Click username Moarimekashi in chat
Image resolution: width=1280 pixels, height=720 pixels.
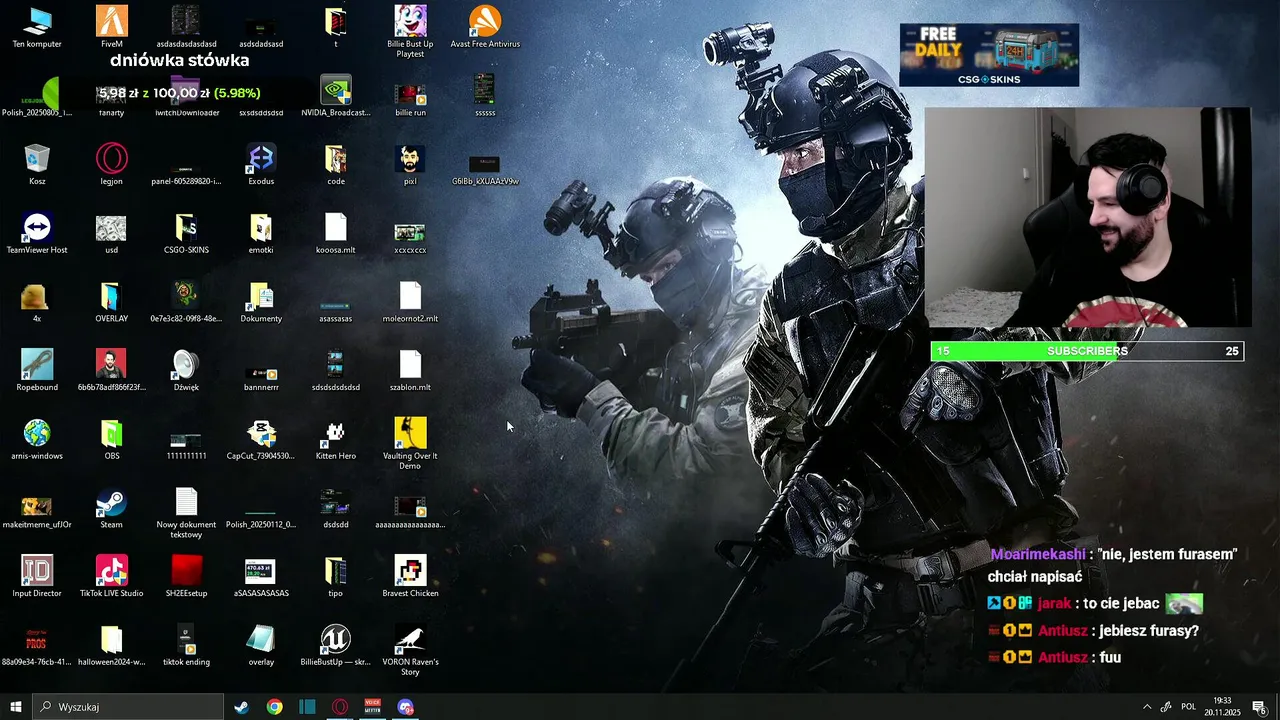(1038, 554)
